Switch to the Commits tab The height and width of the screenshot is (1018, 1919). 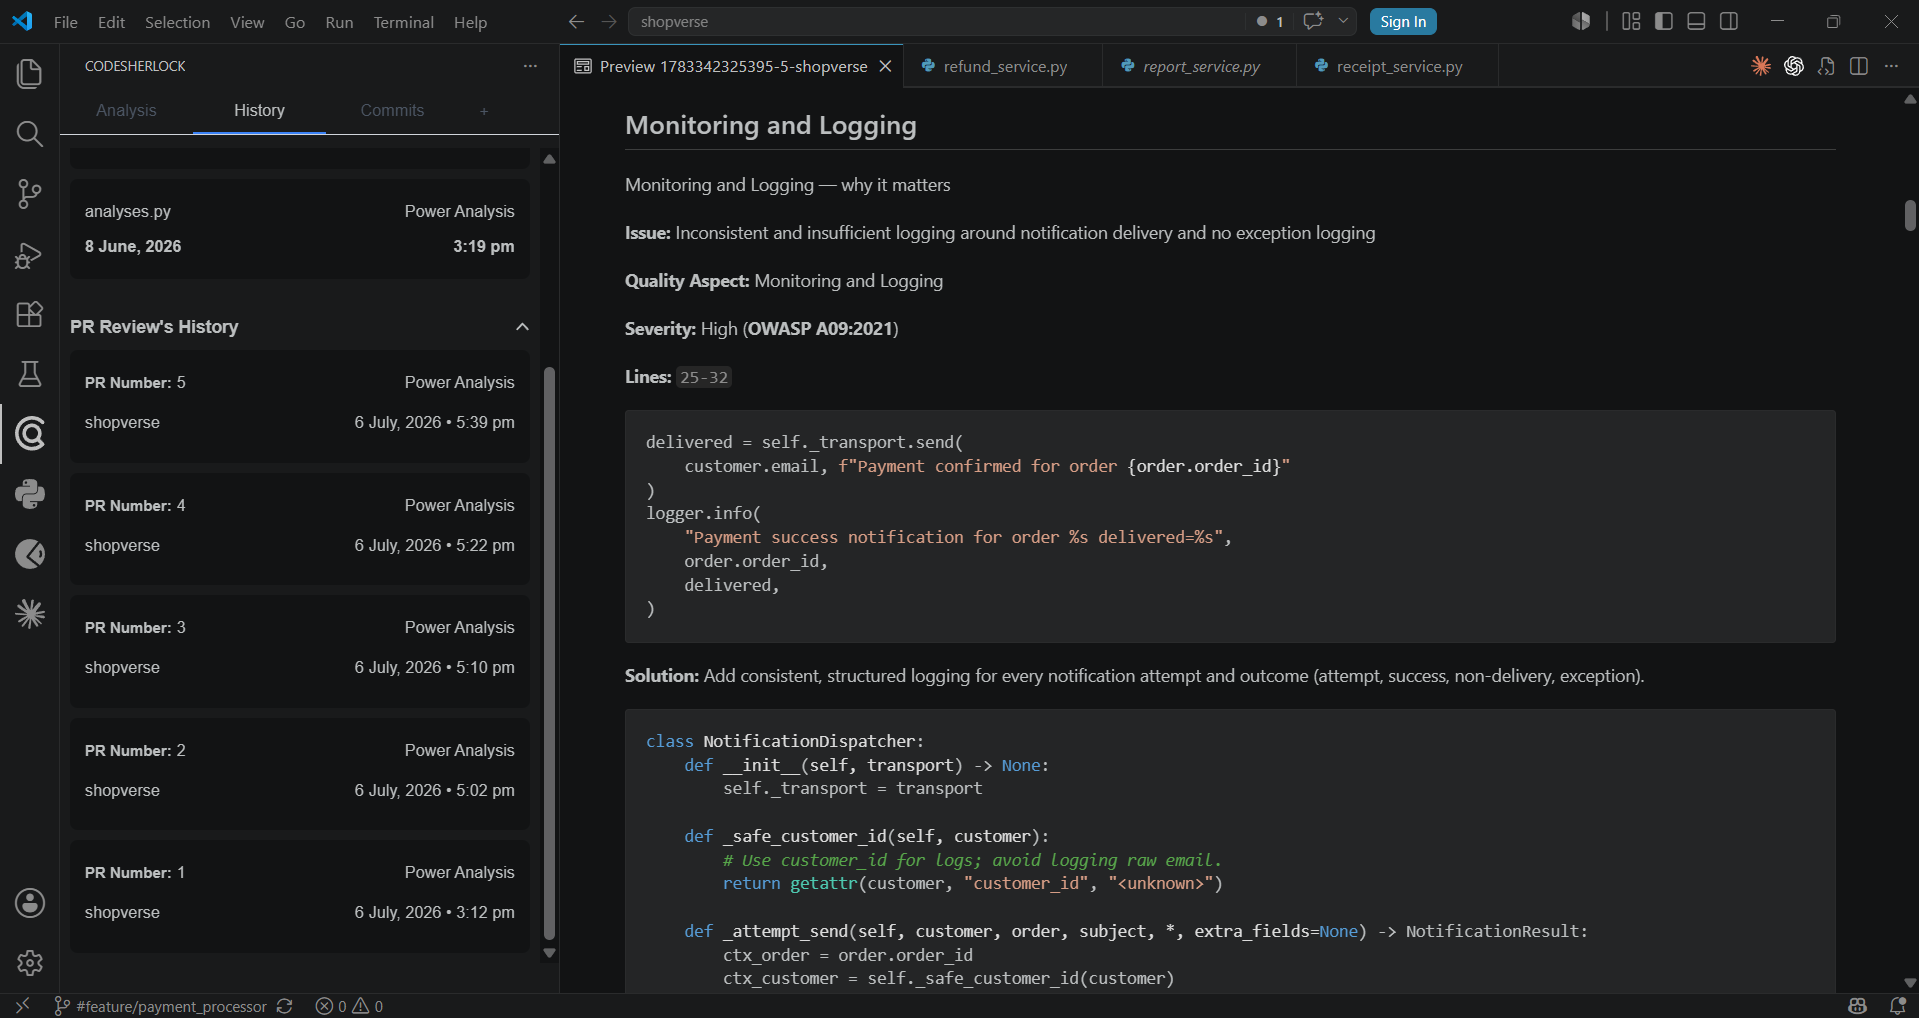point(392,110)
